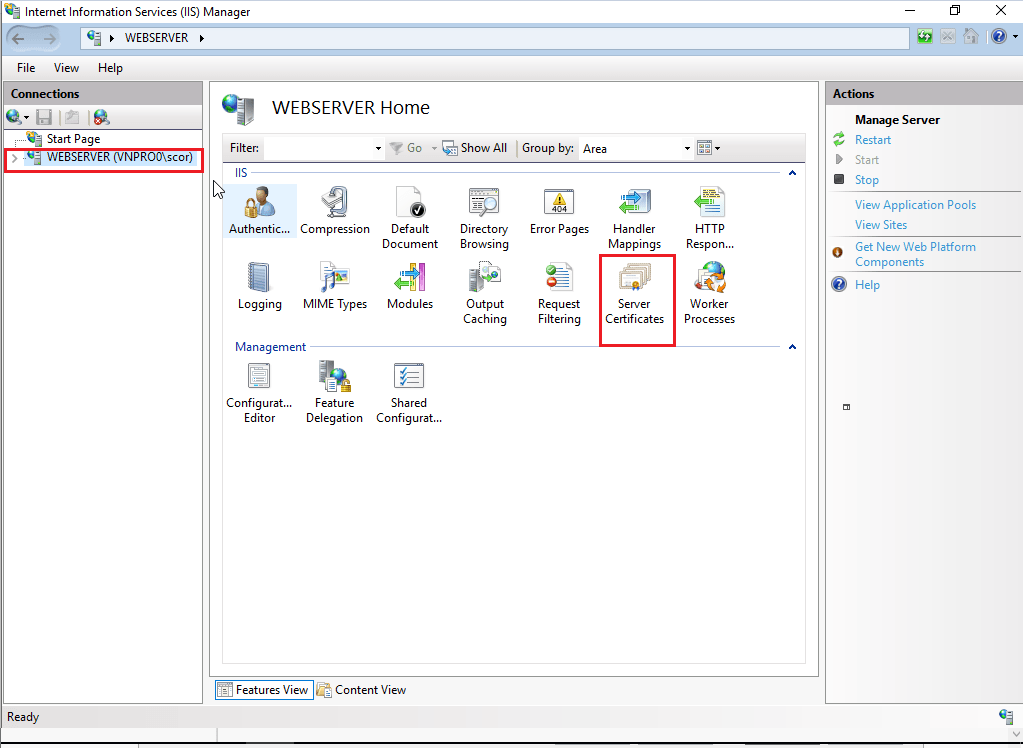Click the Stop loading X icon in address bar
The image size is (1023, 748).
coord(948,37)
